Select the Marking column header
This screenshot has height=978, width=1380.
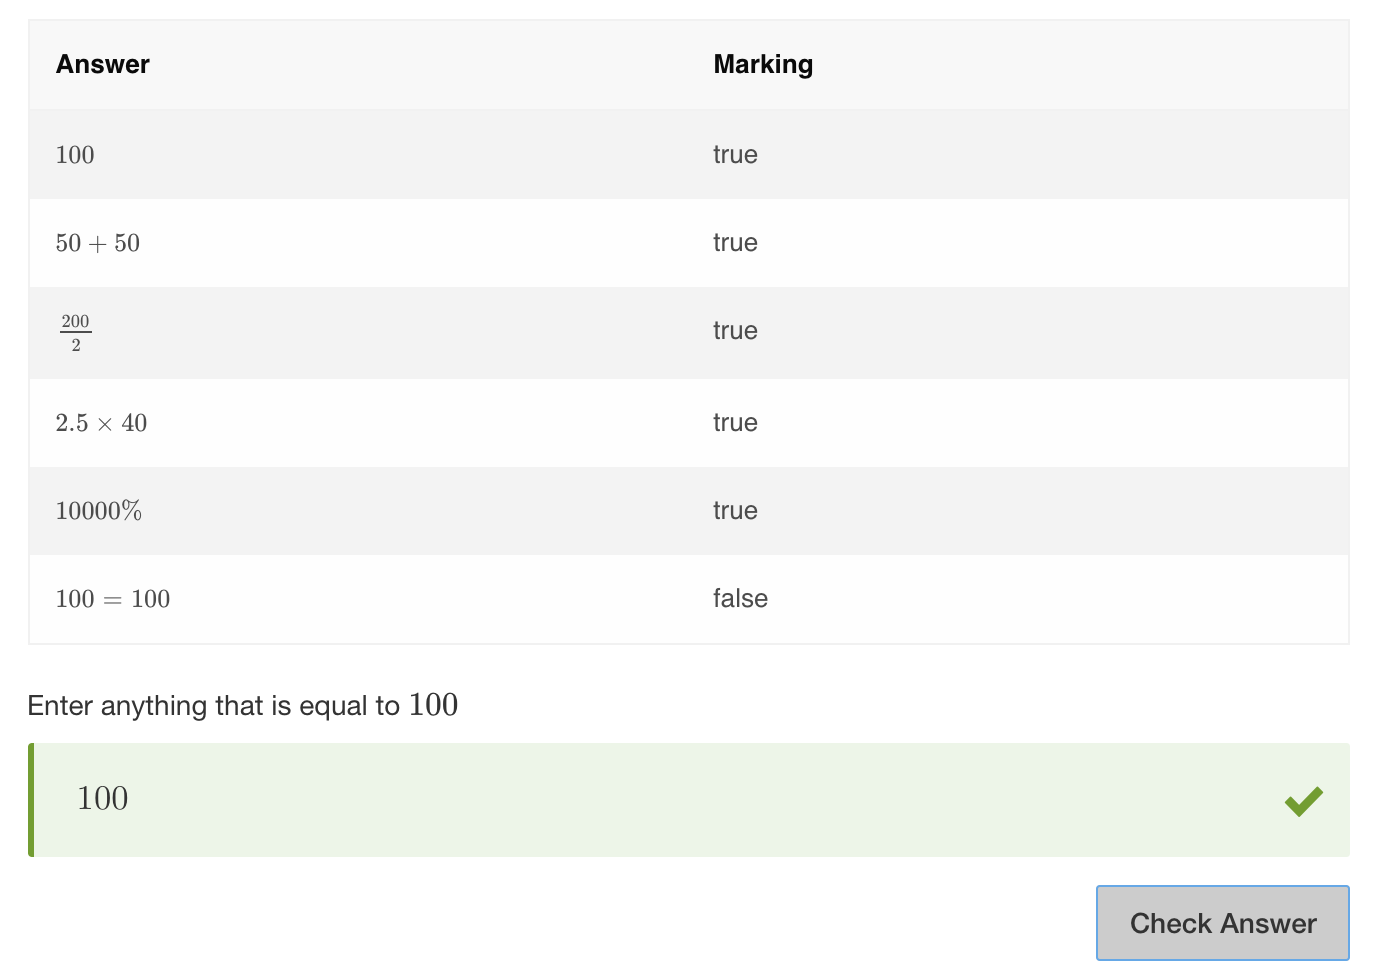pyautogui.click(x=763, y=64)
